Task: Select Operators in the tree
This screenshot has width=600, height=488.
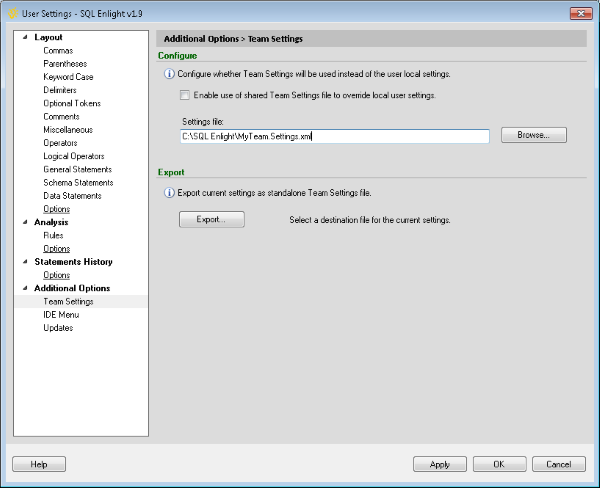Action: (x=60, y=143)
